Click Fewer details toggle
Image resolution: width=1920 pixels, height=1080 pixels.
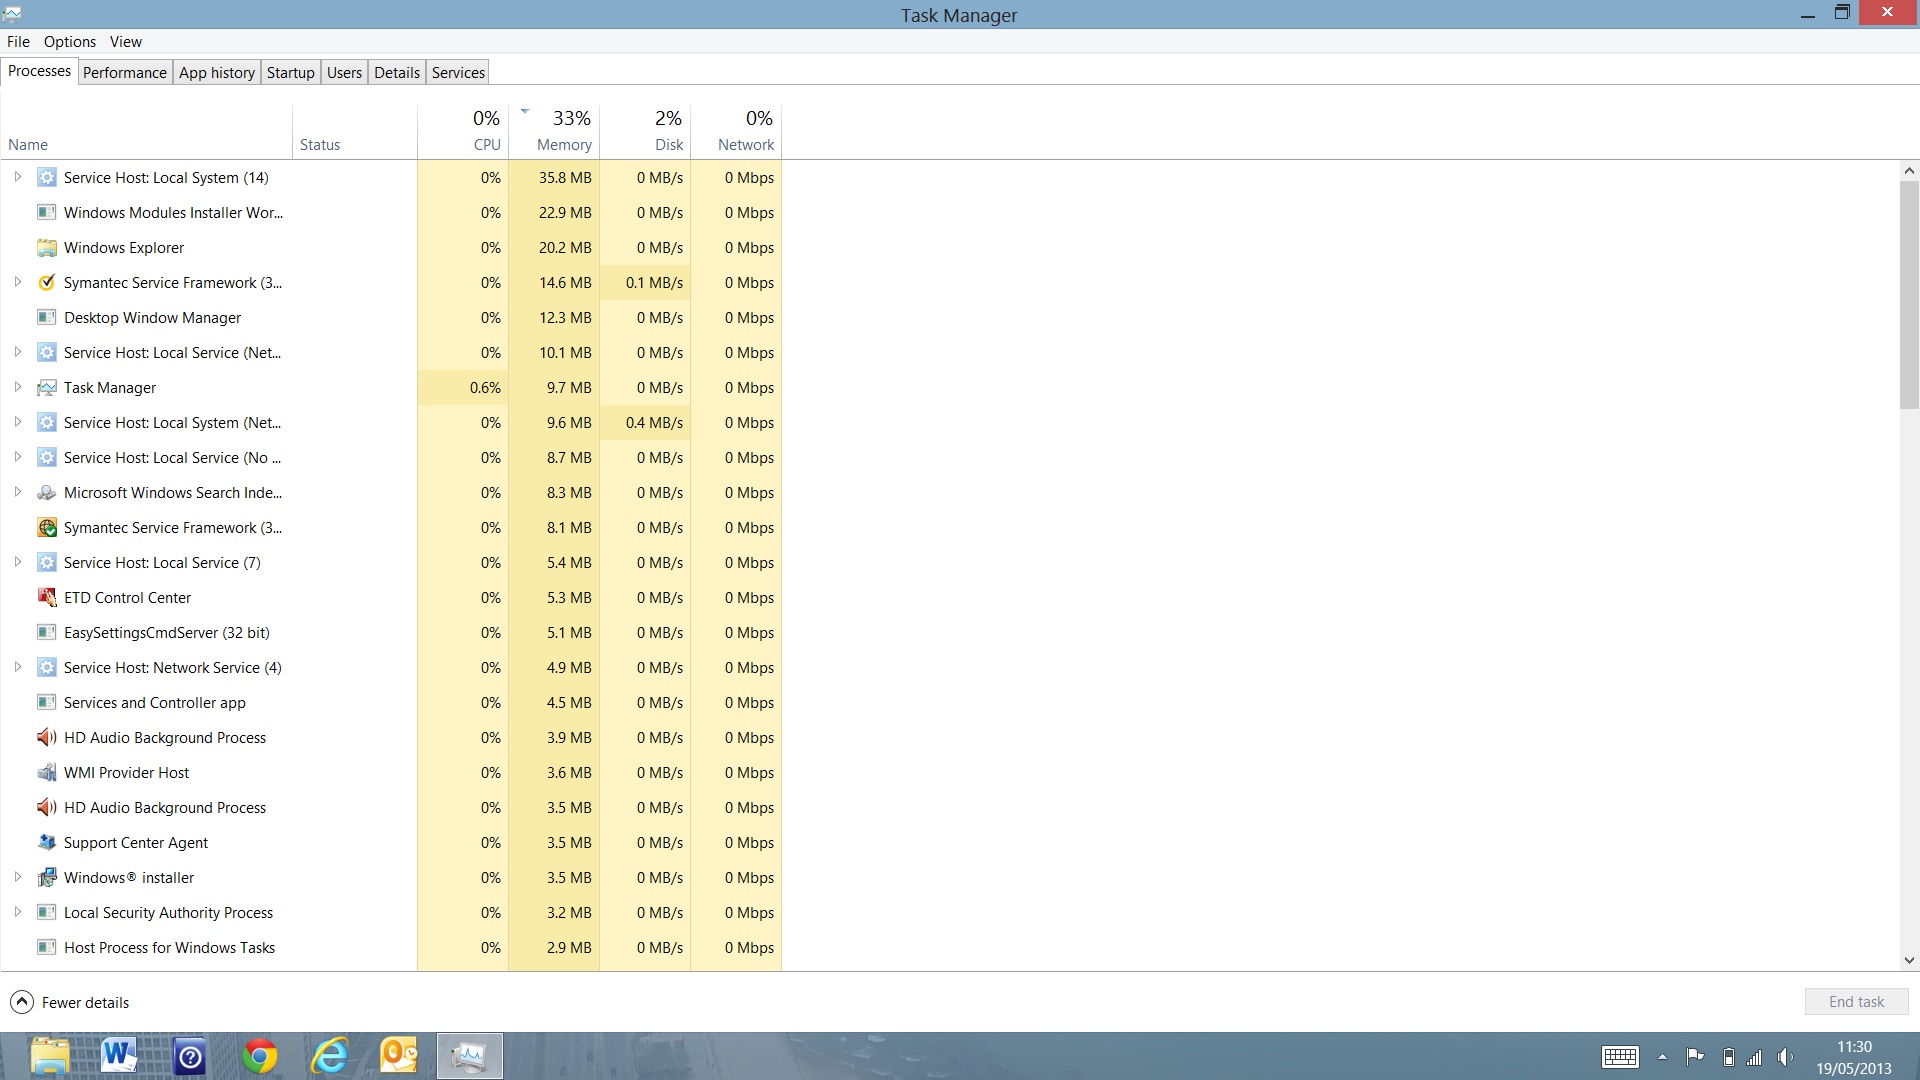tap(70, 1002)
